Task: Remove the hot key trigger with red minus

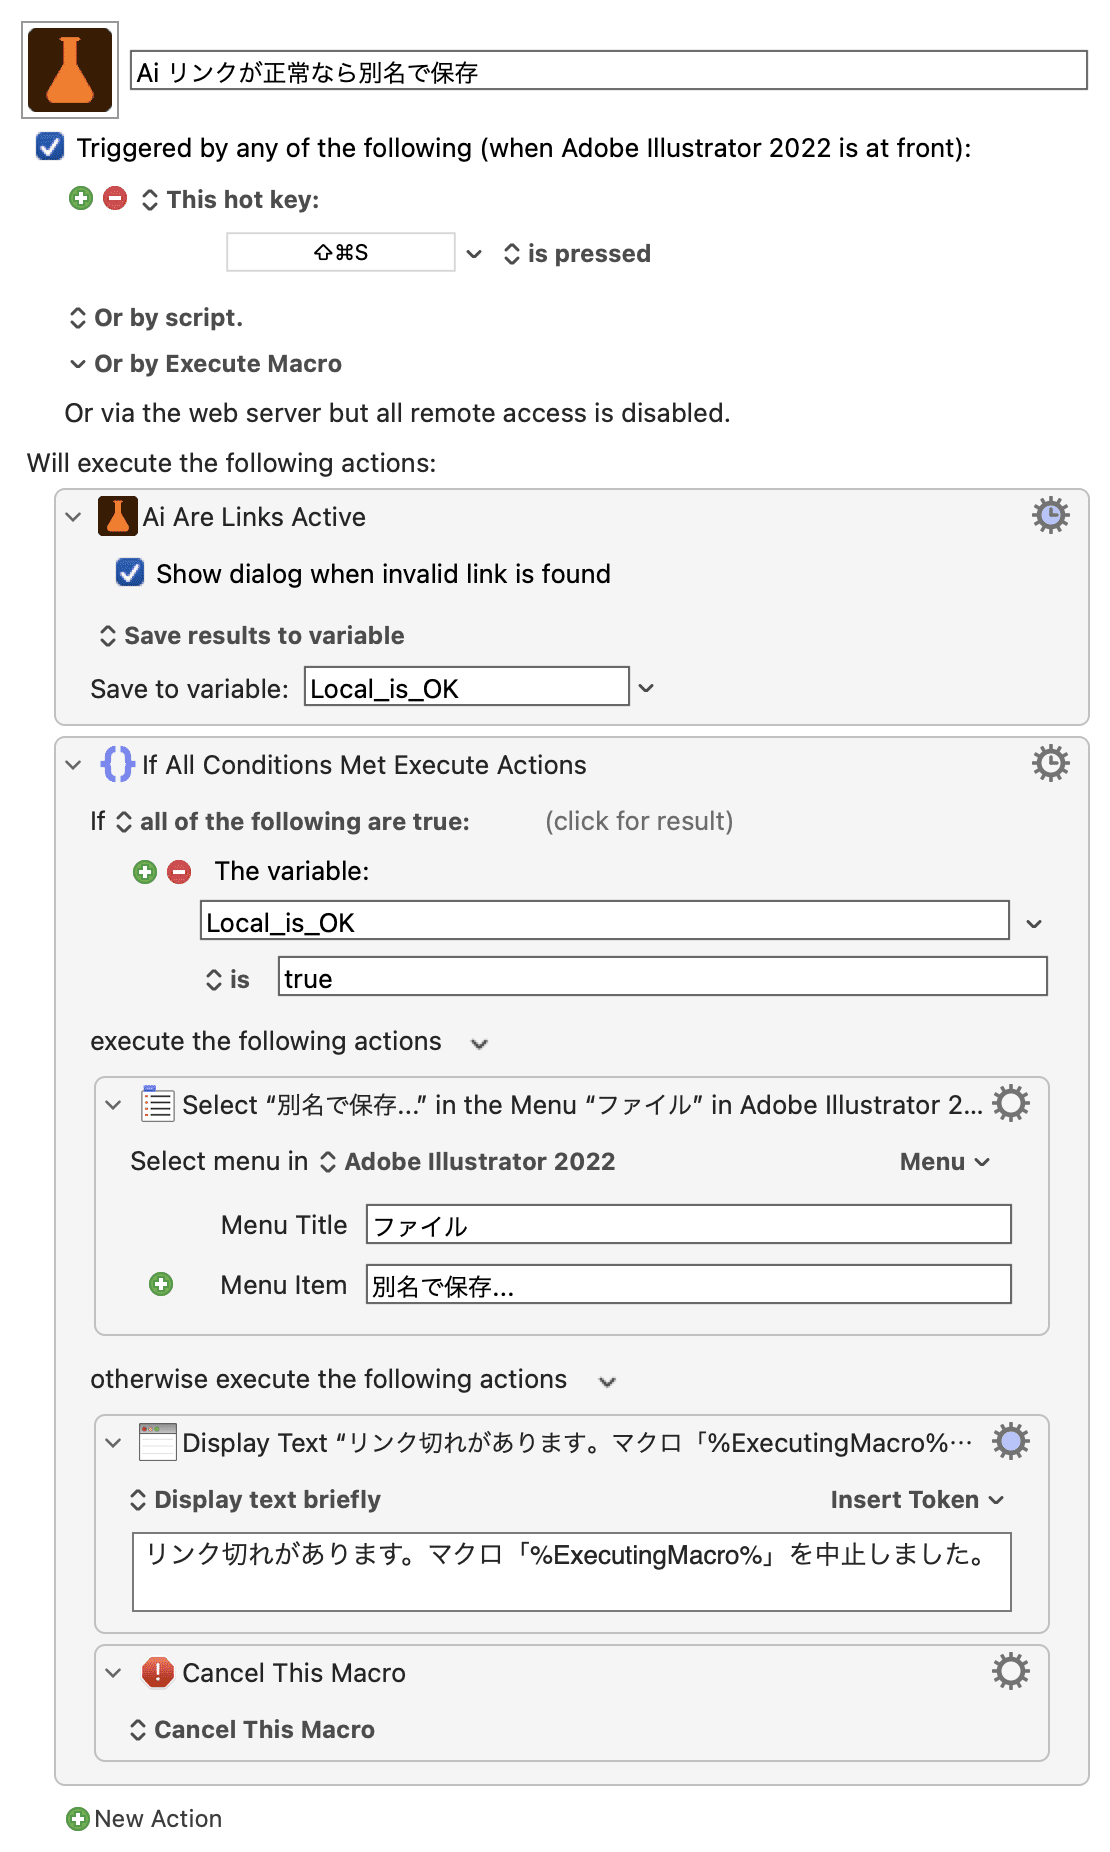Action: [x=115, y=198]
